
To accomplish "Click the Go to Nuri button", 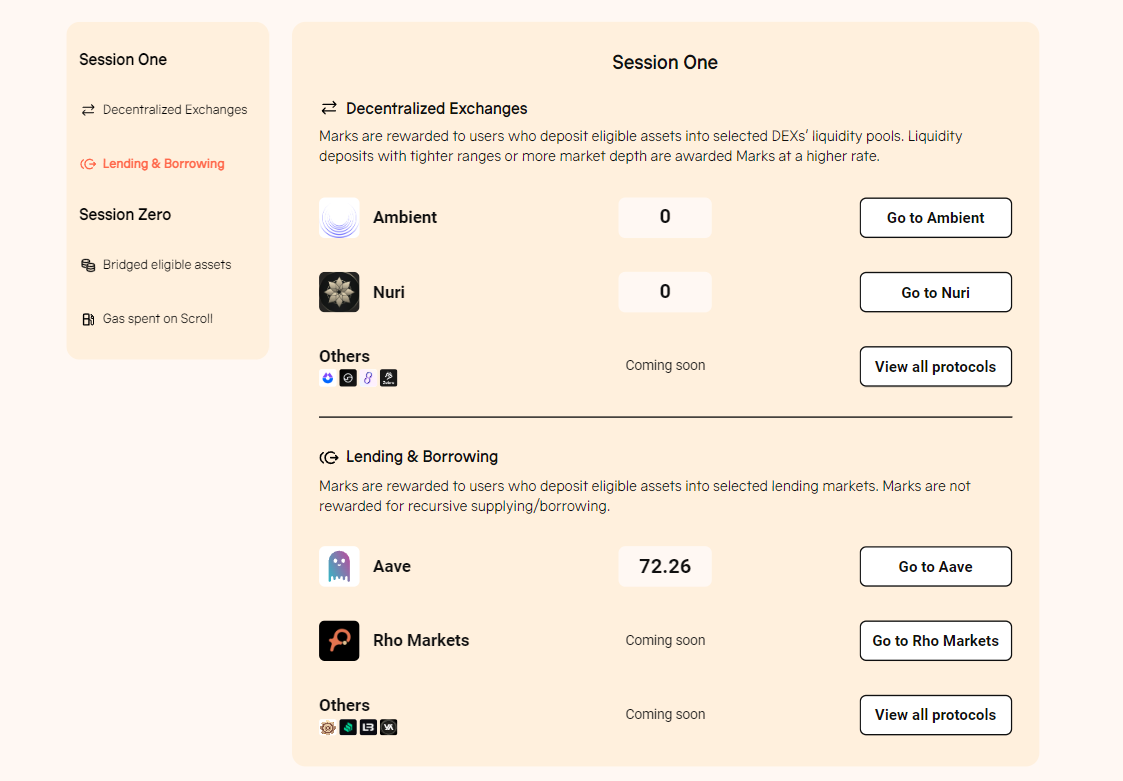I will (x=935, y=292).
